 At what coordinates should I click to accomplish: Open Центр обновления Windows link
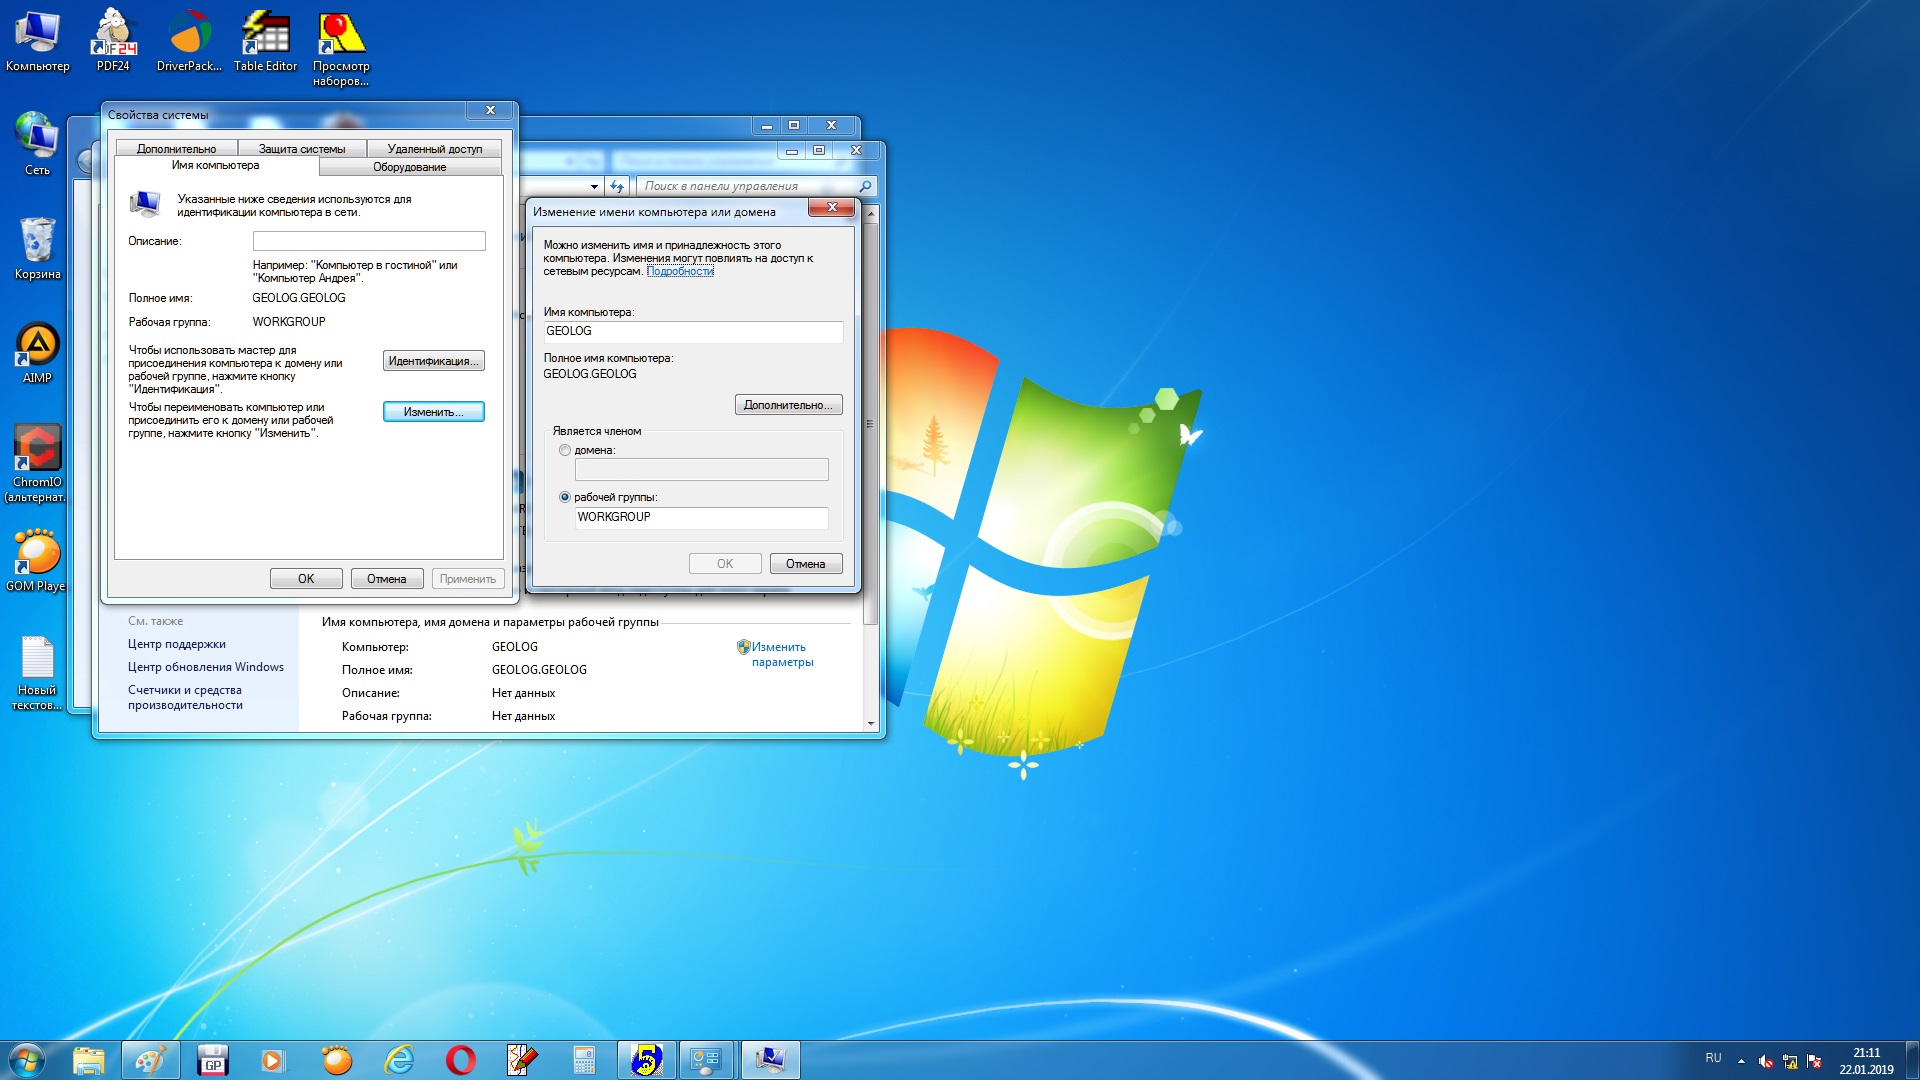(x=206, y=667)
